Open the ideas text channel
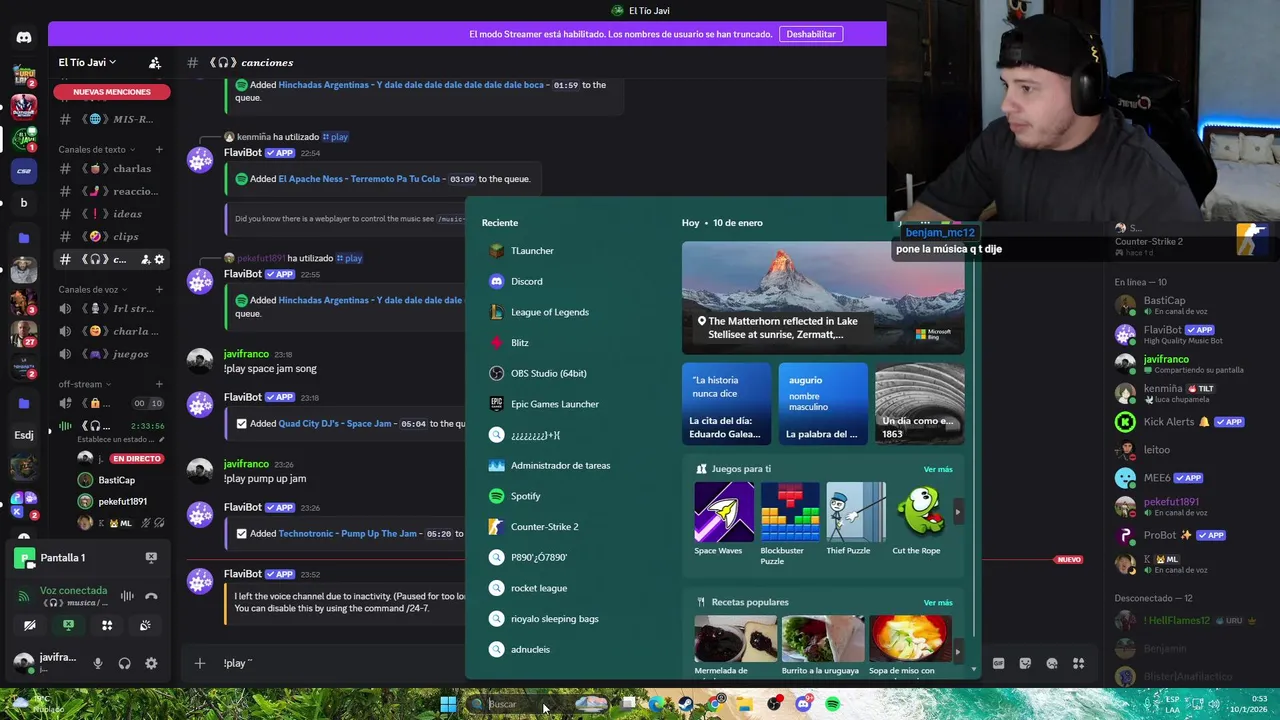This screenshot has height=720, width=1280. coord(111,214)
